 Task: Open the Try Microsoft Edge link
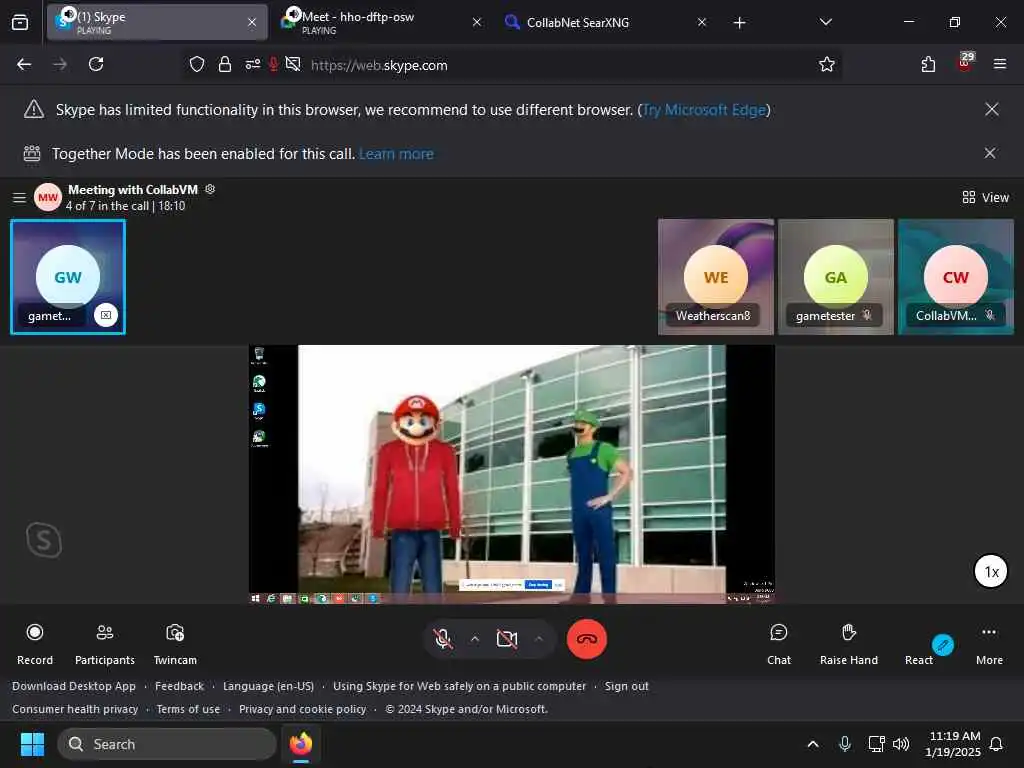click(x=704, y=110)
